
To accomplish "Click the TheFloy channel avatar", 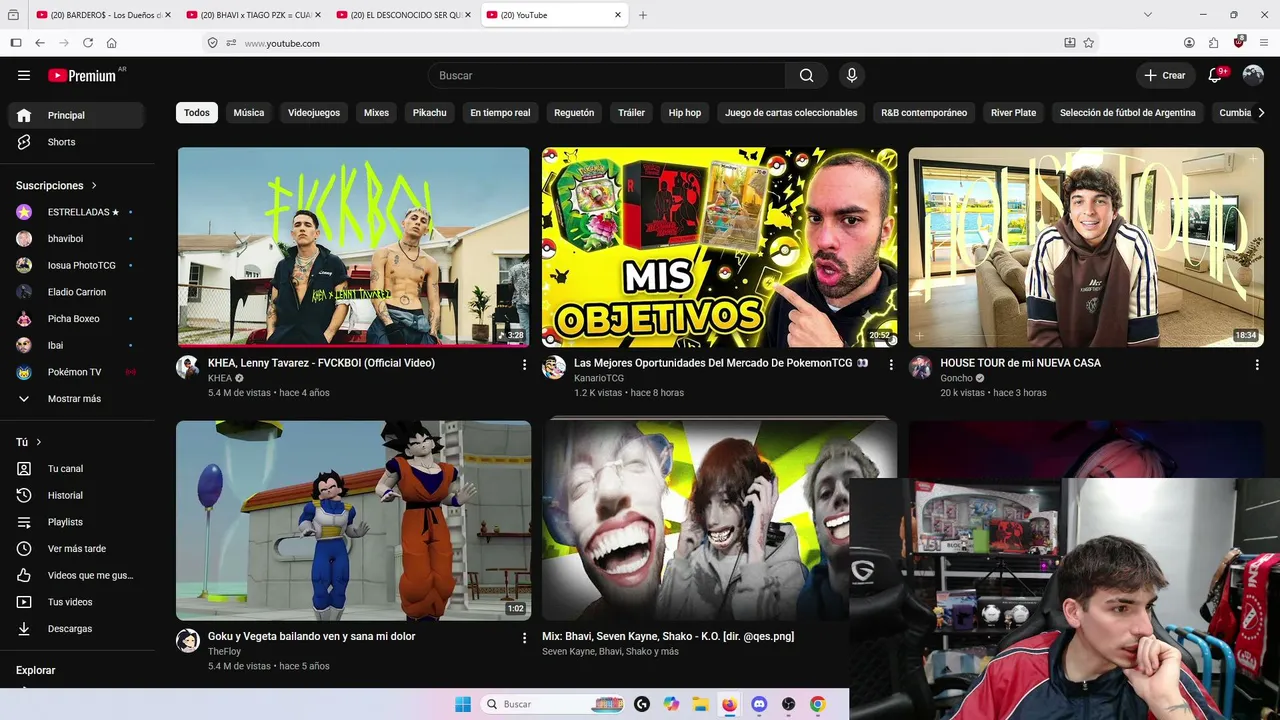I will [x=188, y=640].
